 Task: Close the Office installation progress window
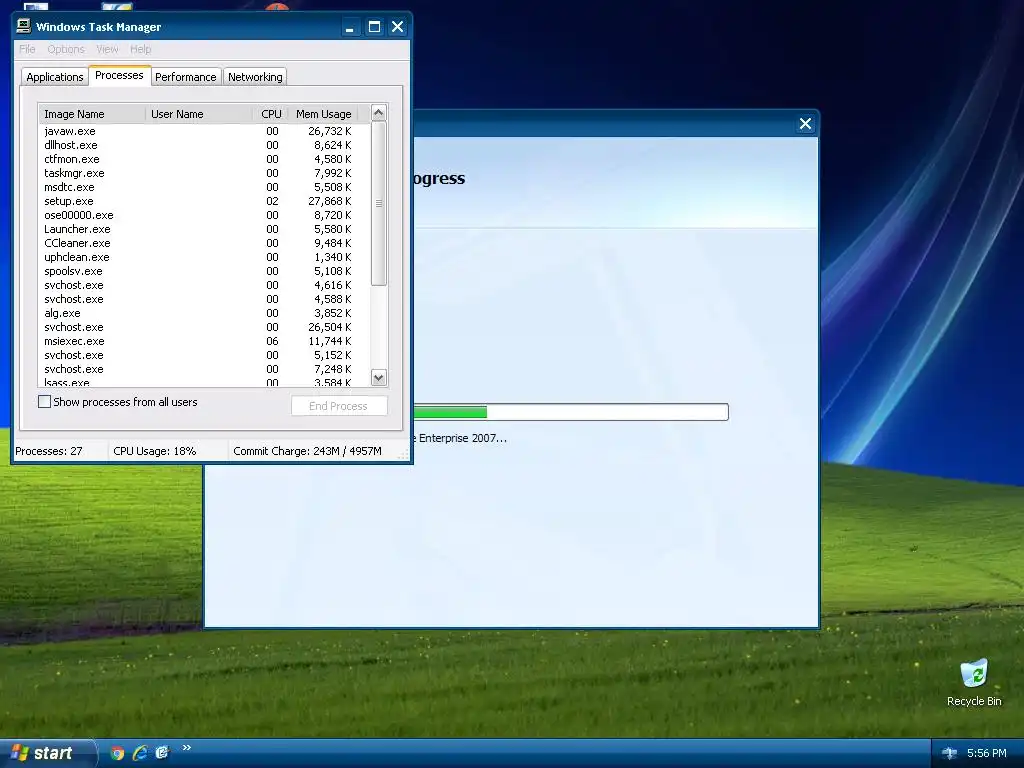coord(805,124)
